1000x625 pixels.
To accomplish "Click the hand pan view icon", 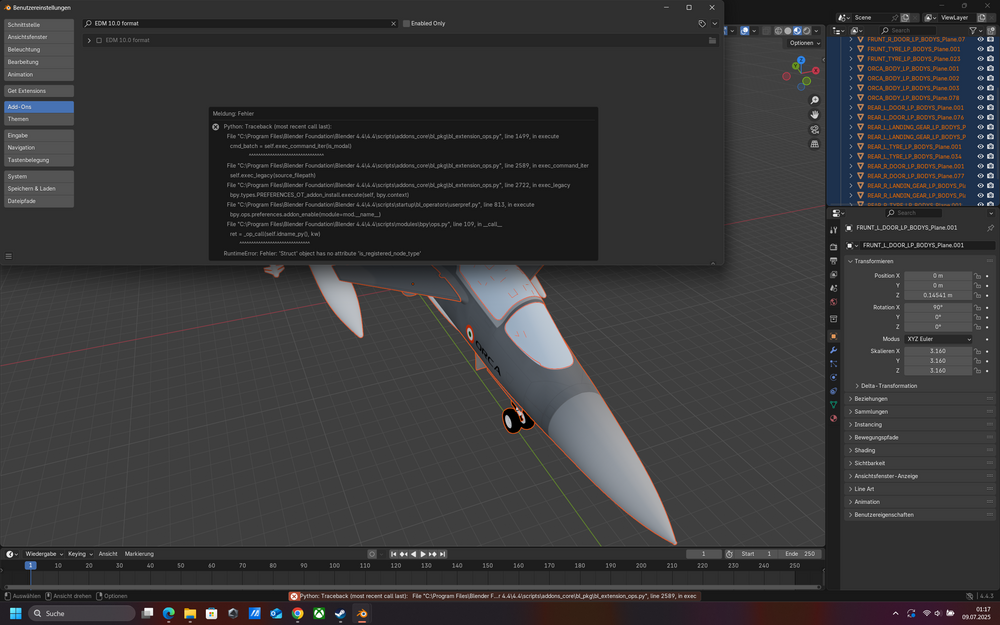I will tap(815, 114).
